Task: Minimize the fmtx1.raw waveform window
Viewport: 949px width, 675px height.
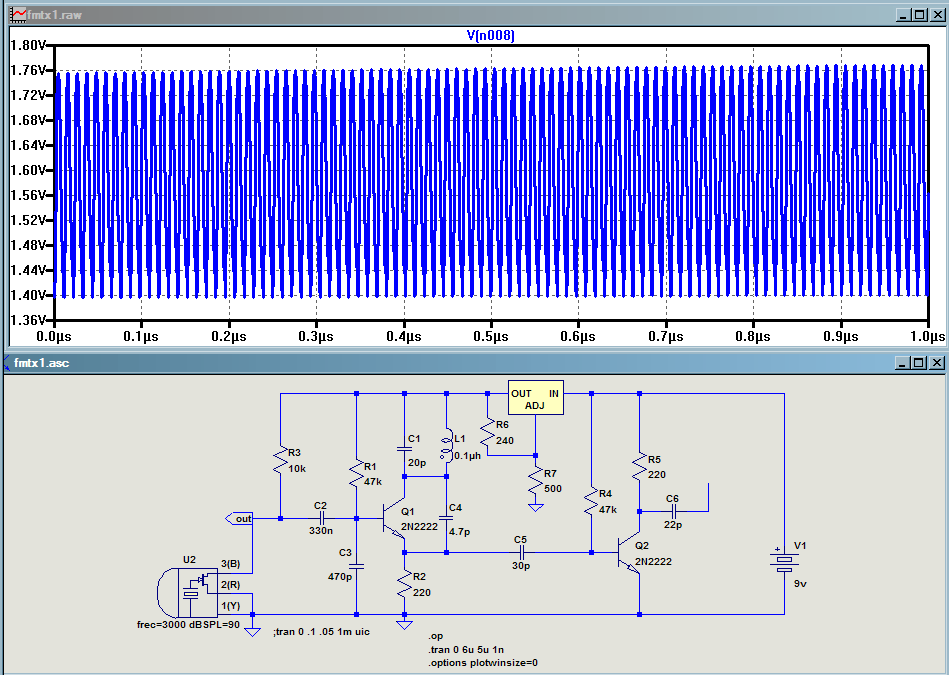Action: (904, 15)
